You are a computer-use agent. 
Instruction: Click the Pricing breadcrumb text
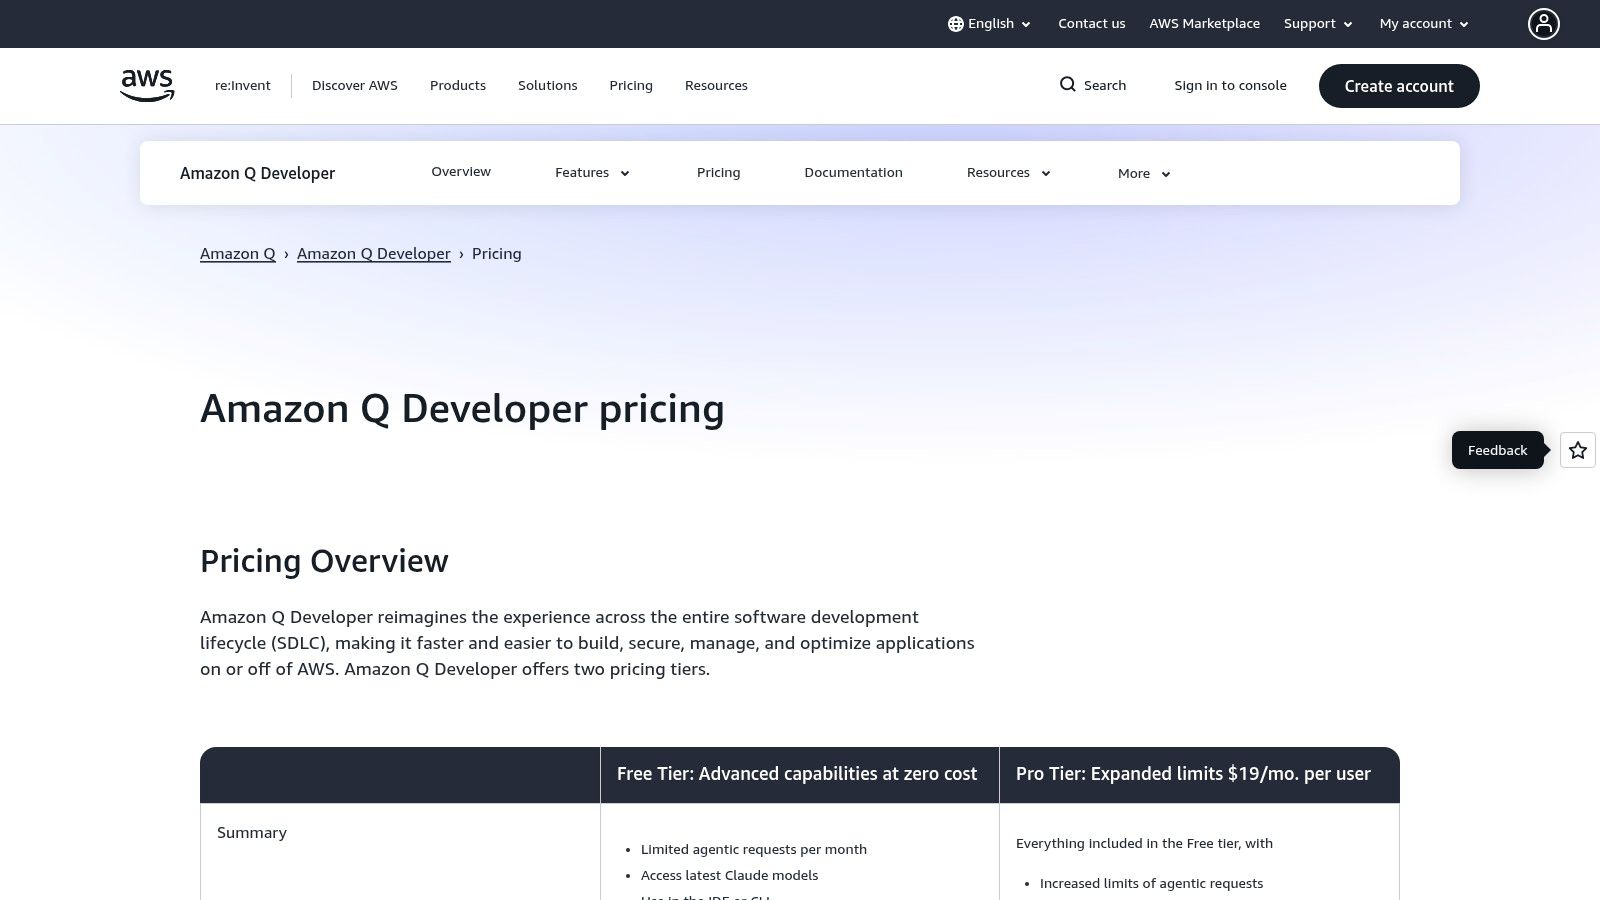(497, 254)
